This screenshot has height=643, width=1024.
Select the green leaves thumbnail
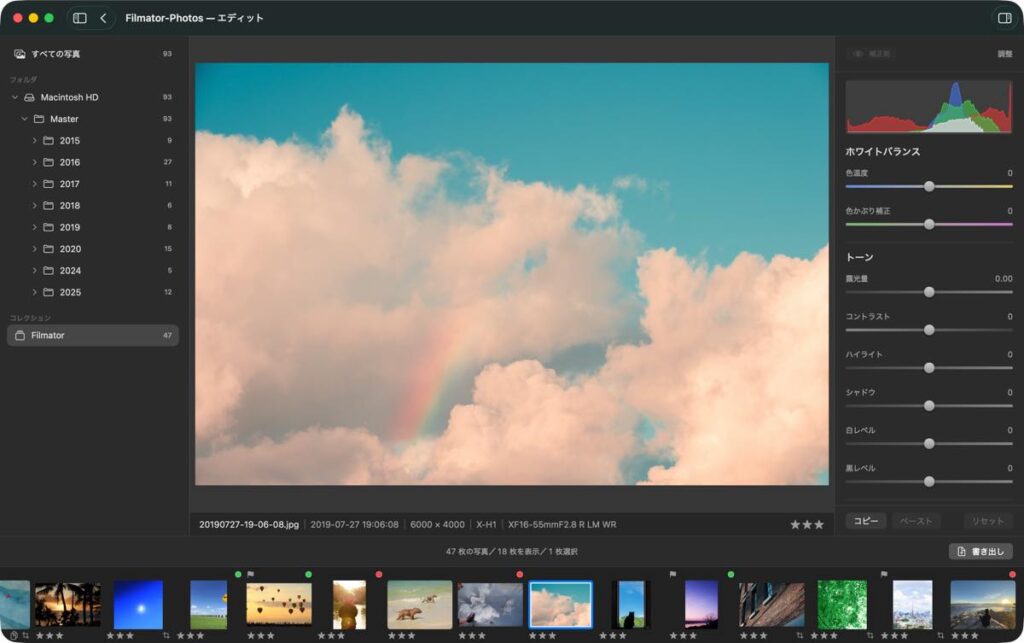842,604
